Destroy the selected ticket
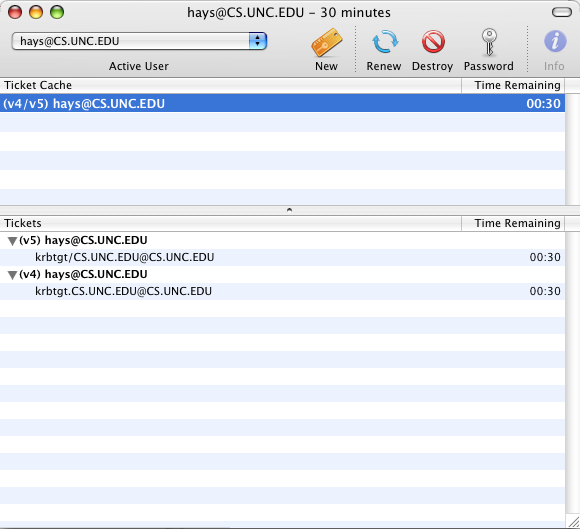This screenshot has height=529, width=580. (x=433, y=41)
